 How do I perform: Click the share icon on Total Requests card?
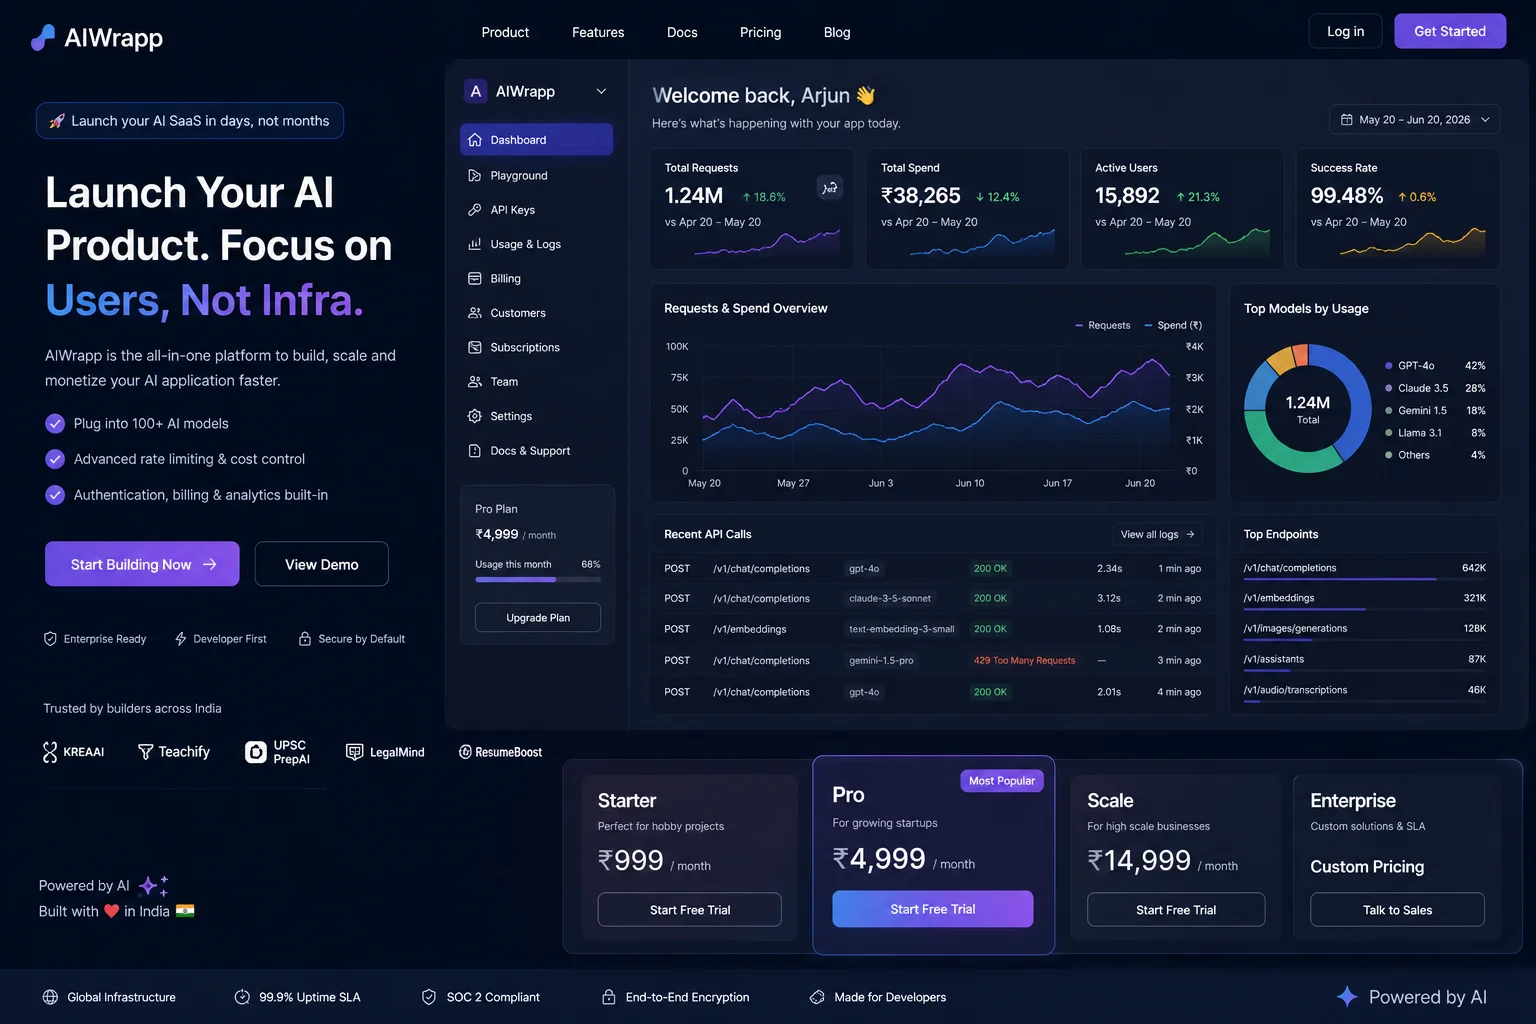(830, 187)
